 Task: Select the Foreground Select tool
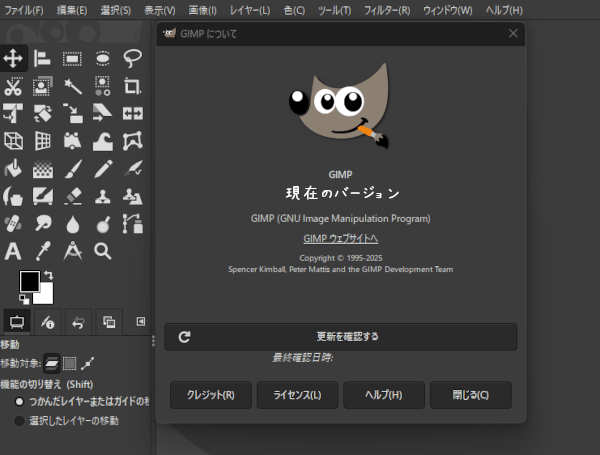pos(42,86)
